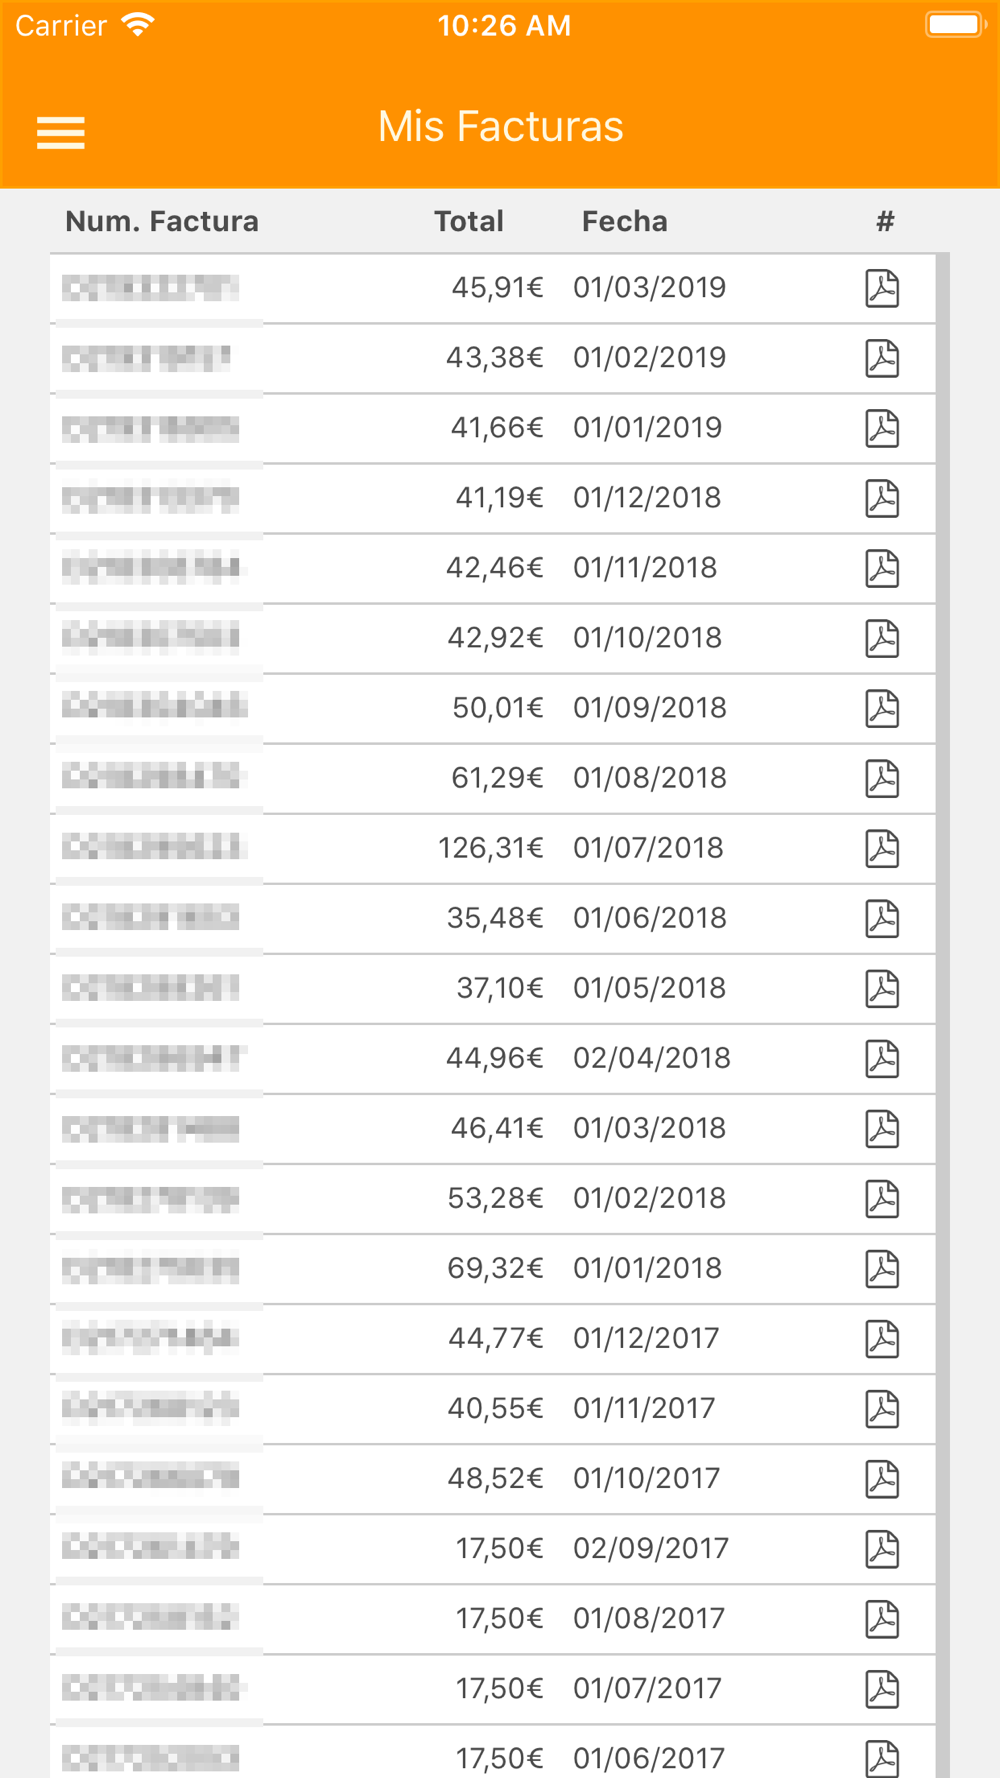Open PDF for the 01/12/2018 invoice

click(x=882, y=498)
